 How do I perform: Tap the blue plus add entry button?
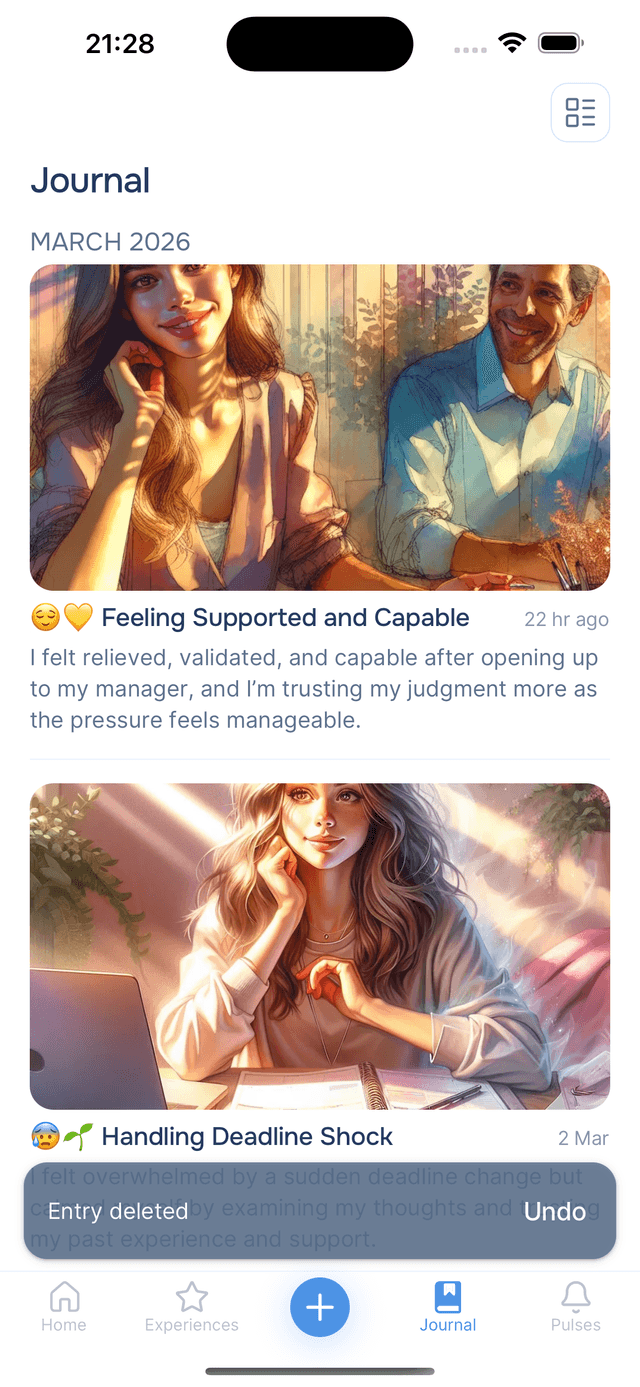click(320, 1307)
